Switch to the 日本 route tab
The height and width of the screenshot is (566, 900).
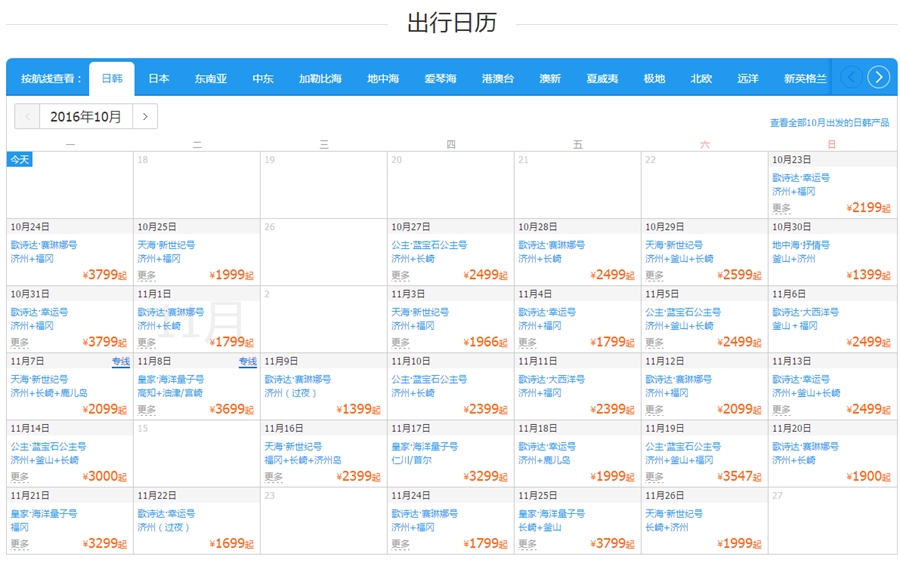159,79
